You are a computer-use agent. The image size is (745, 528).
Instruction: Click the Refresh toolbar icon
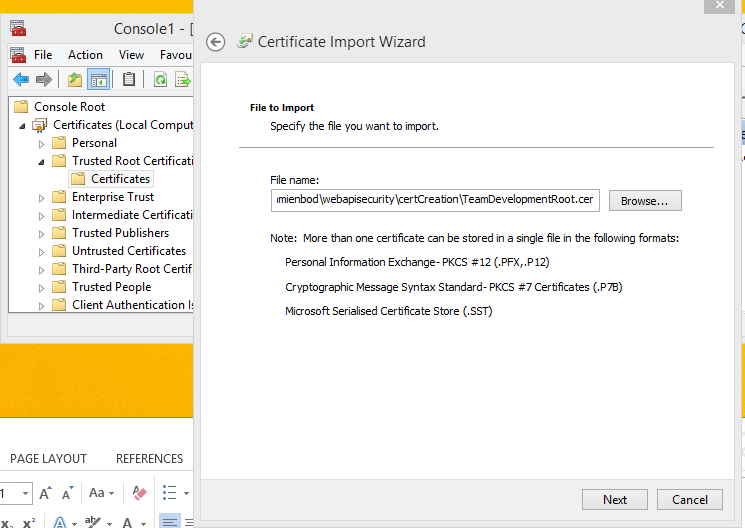pos(160,80)
